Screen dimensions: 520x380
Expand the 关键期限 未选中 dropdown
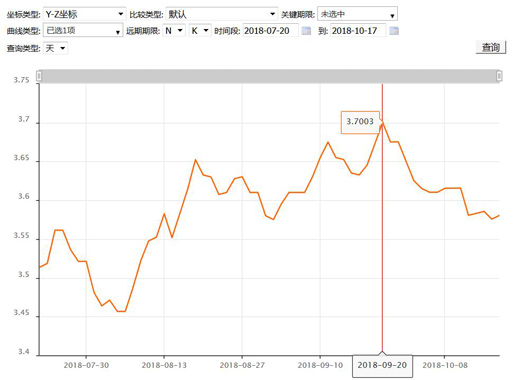(x=357, y=14)
